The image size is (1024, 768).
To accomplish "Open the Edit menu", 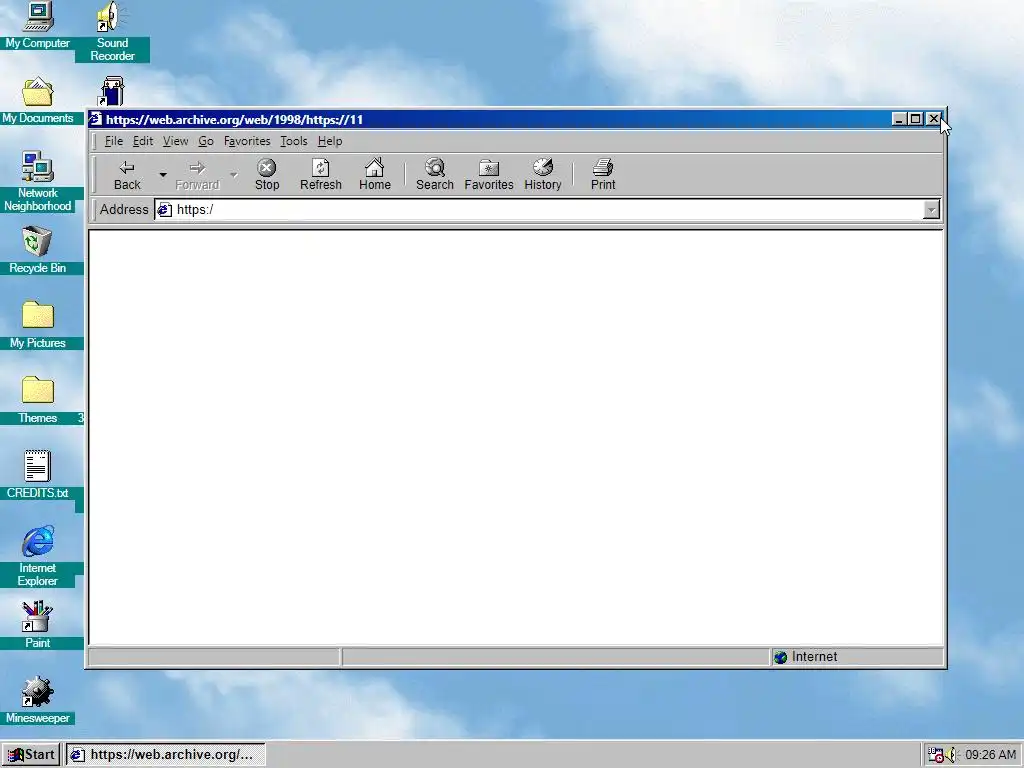I will 142,141.
